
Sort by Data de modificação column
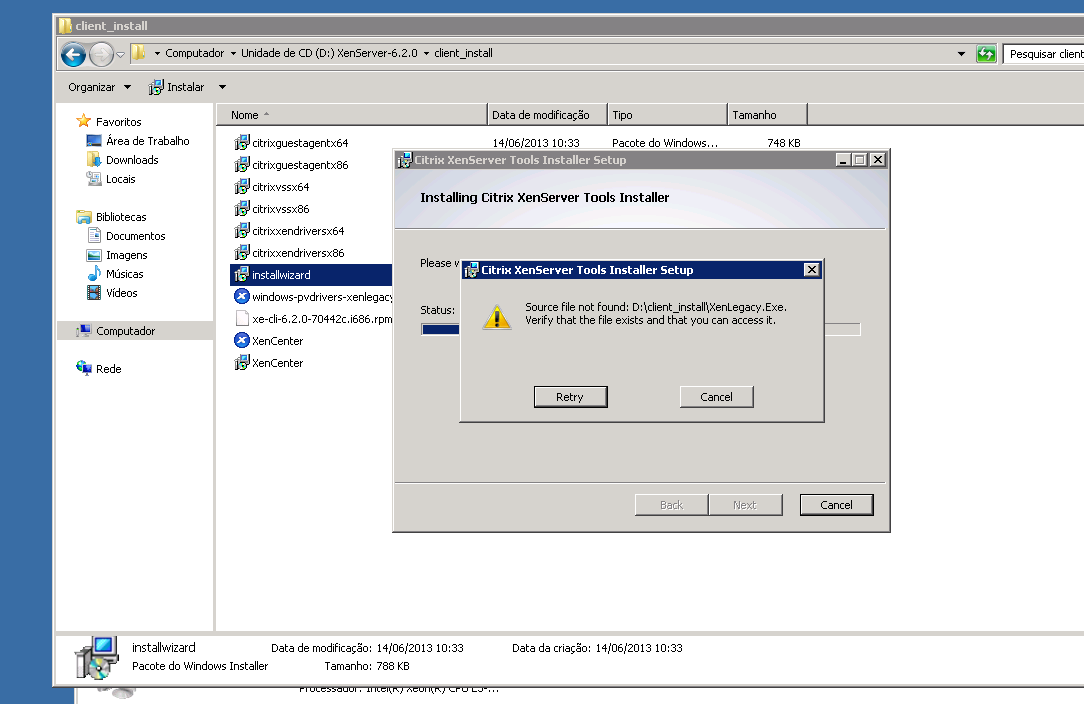coord(546,115)
